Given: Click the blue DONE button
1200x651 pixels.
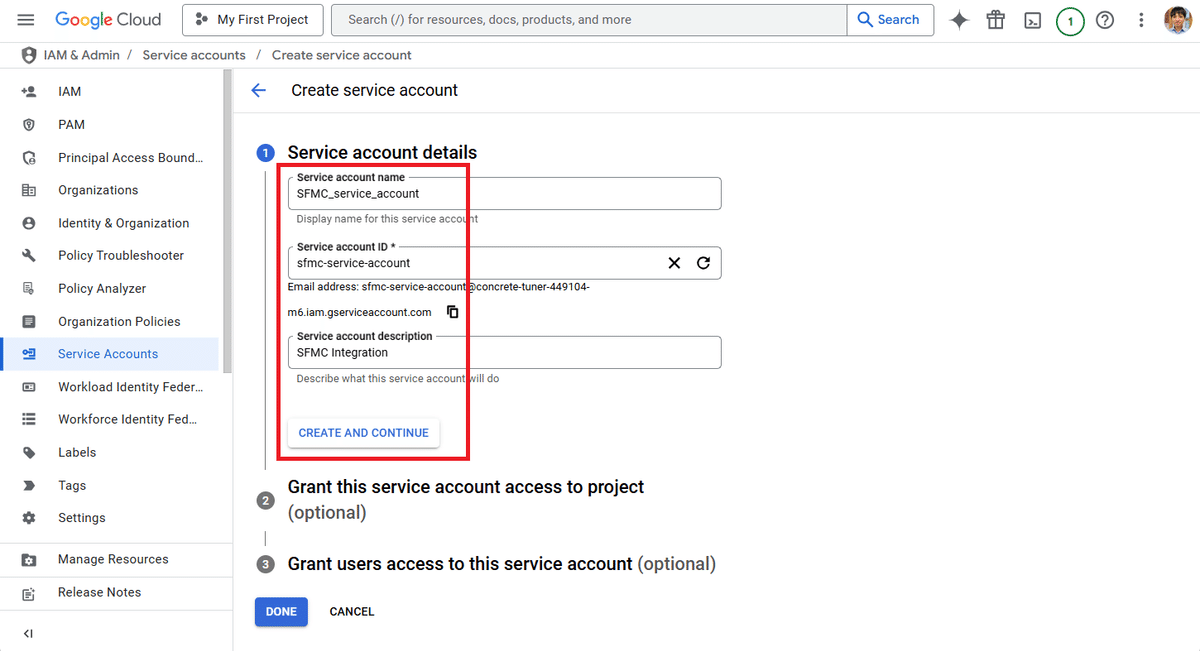Looking at the screenshot, I should (281, 611).
